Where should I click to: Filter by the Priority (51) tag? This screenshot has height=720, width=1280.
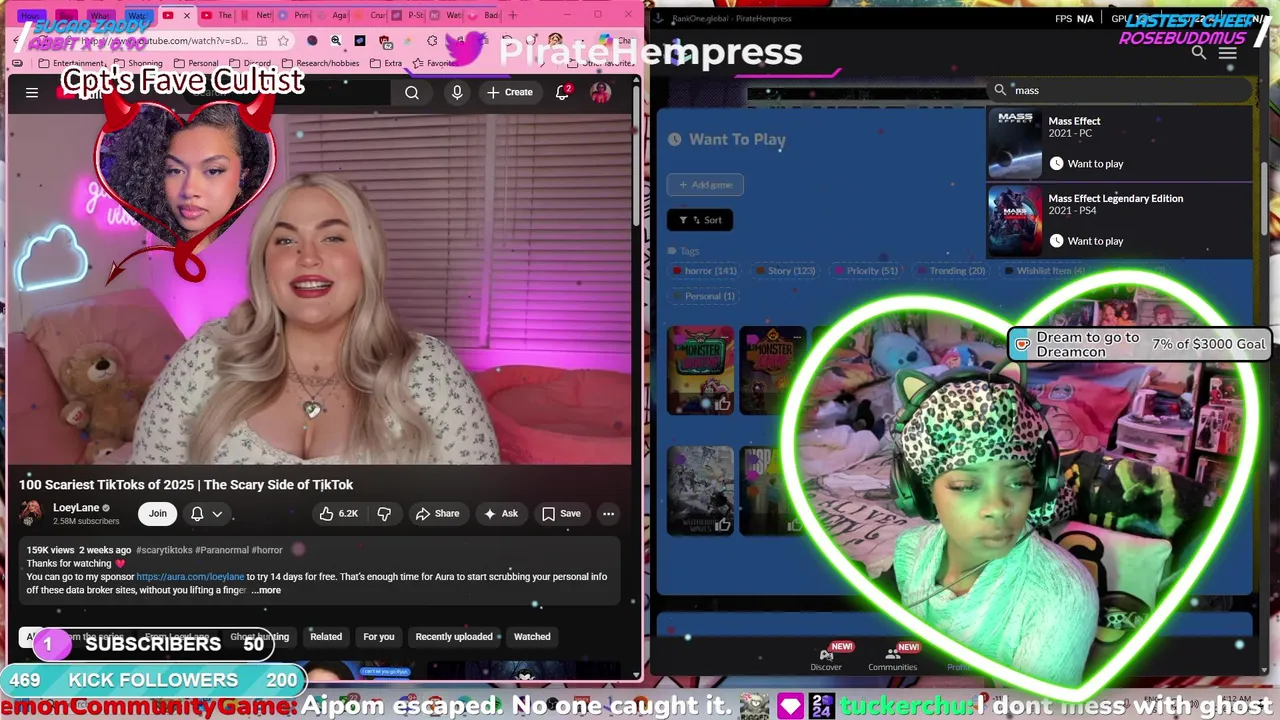coord(865,271)
